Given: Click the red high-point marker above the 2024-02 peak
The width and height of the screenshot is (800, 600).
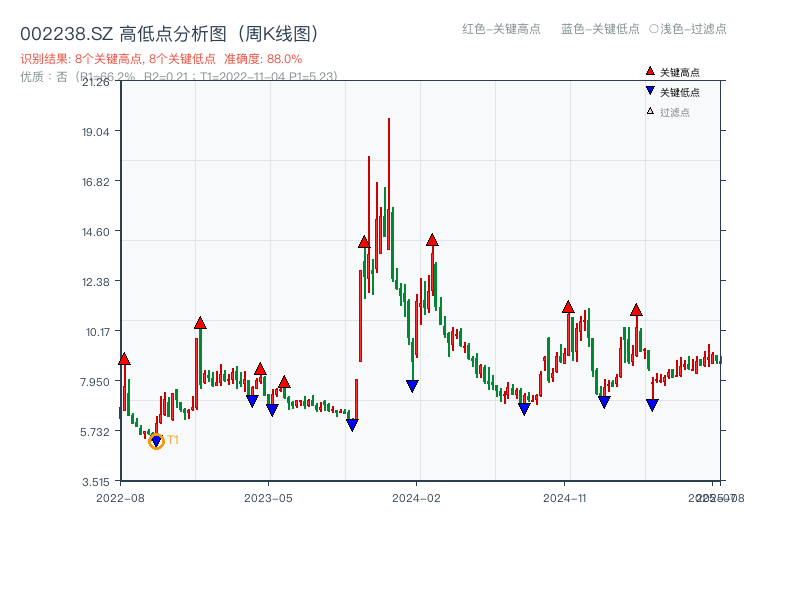Looking at the screenshot, I should [433, 239].
